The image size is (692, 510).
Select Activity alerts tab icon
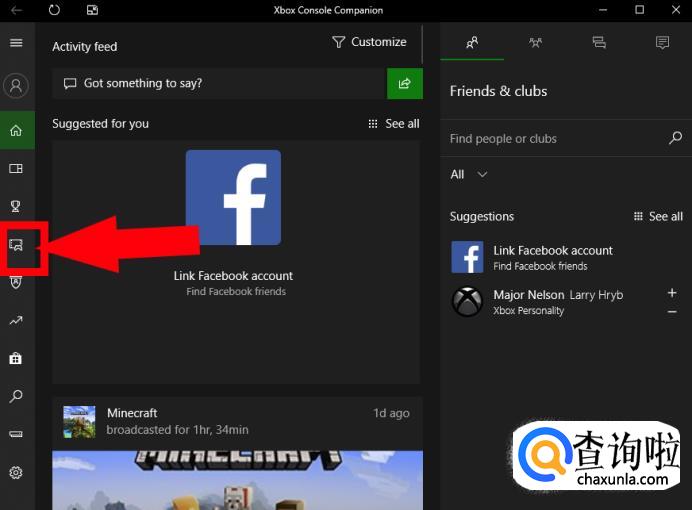[x=662, y=42]
